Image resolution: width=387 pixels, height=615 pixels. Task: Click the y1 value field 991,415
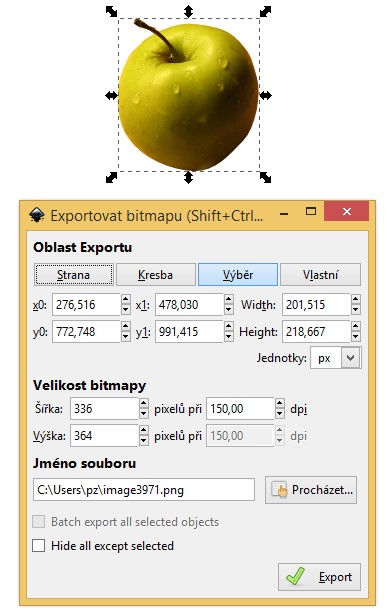189,331
